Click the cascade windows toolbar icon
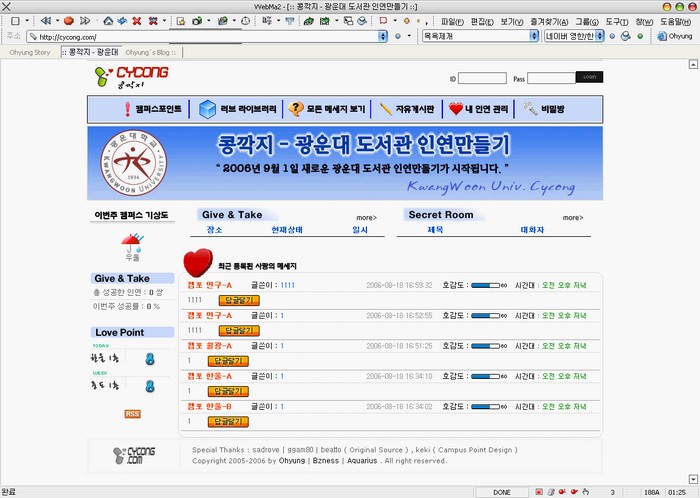 point(349,21)
